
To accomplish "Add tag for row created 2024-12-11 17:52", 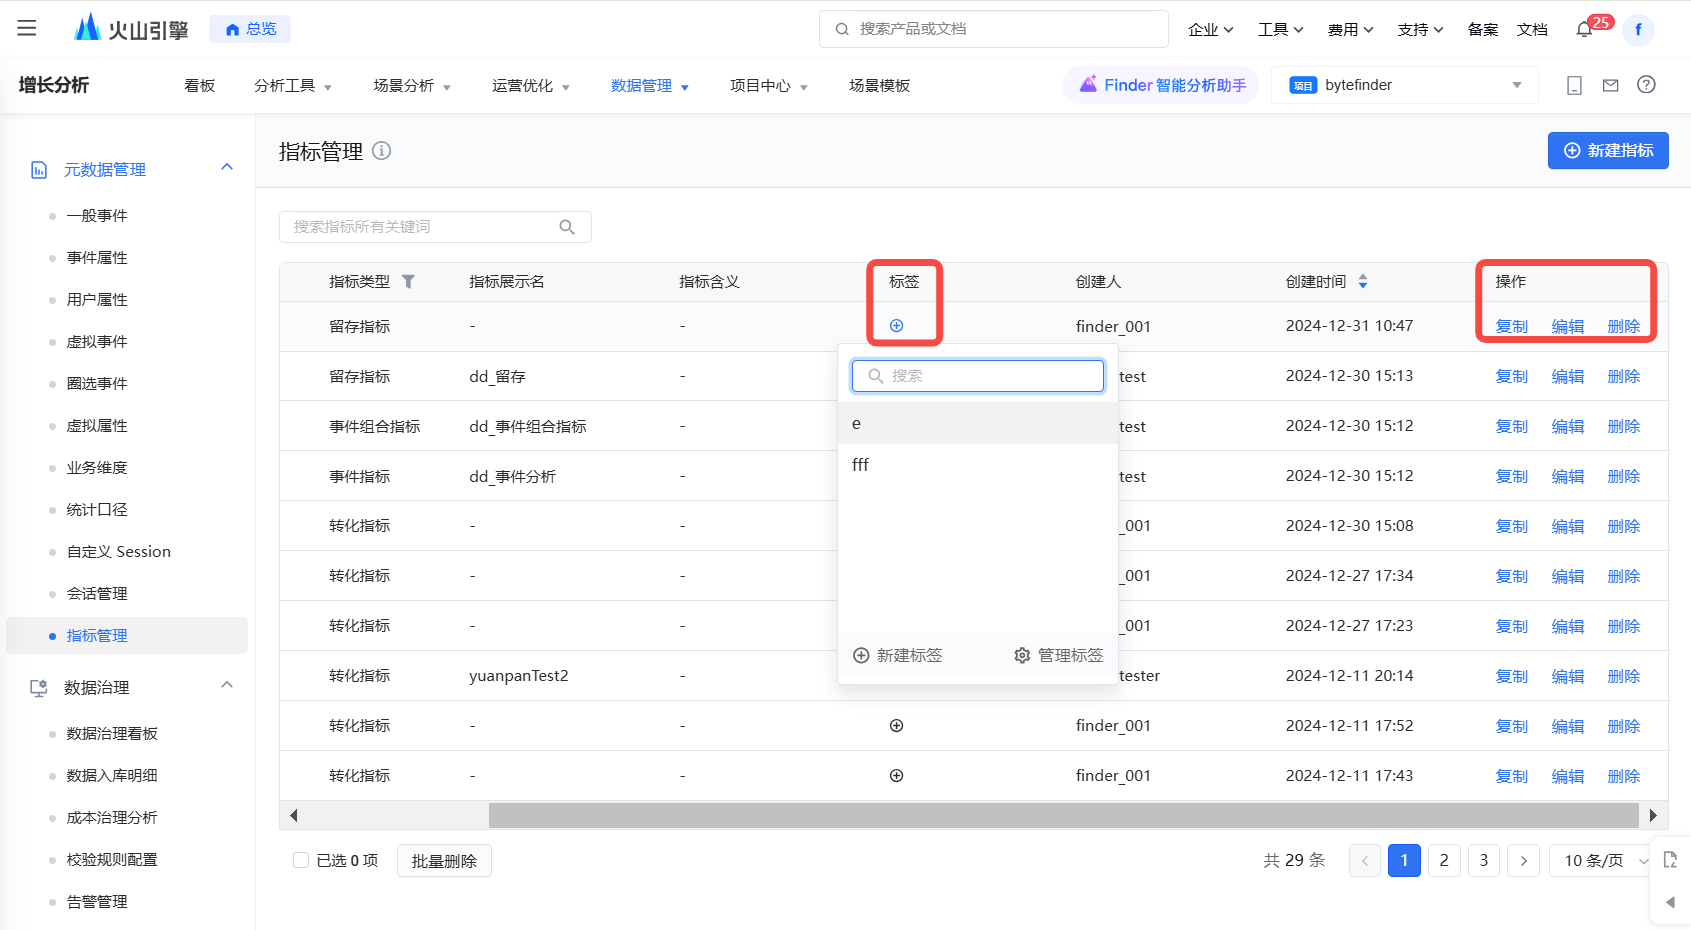I will coord(896,726).
